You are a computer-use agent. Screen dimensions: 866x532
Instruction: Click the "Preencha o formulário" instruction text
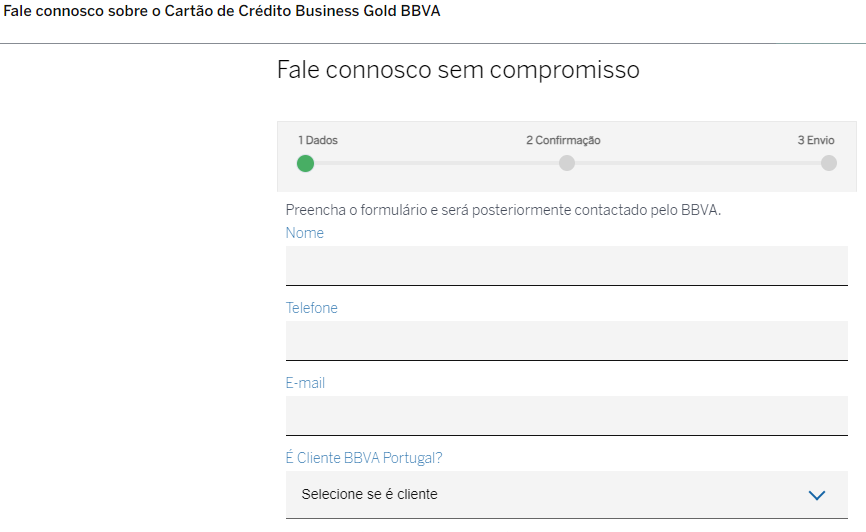pos(503,211)
